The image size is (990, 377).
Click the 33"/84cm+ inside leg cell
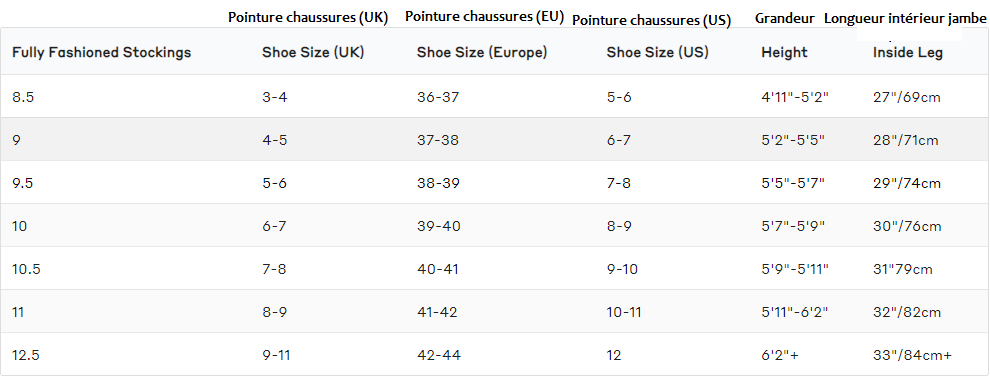(x=912, y=355)
